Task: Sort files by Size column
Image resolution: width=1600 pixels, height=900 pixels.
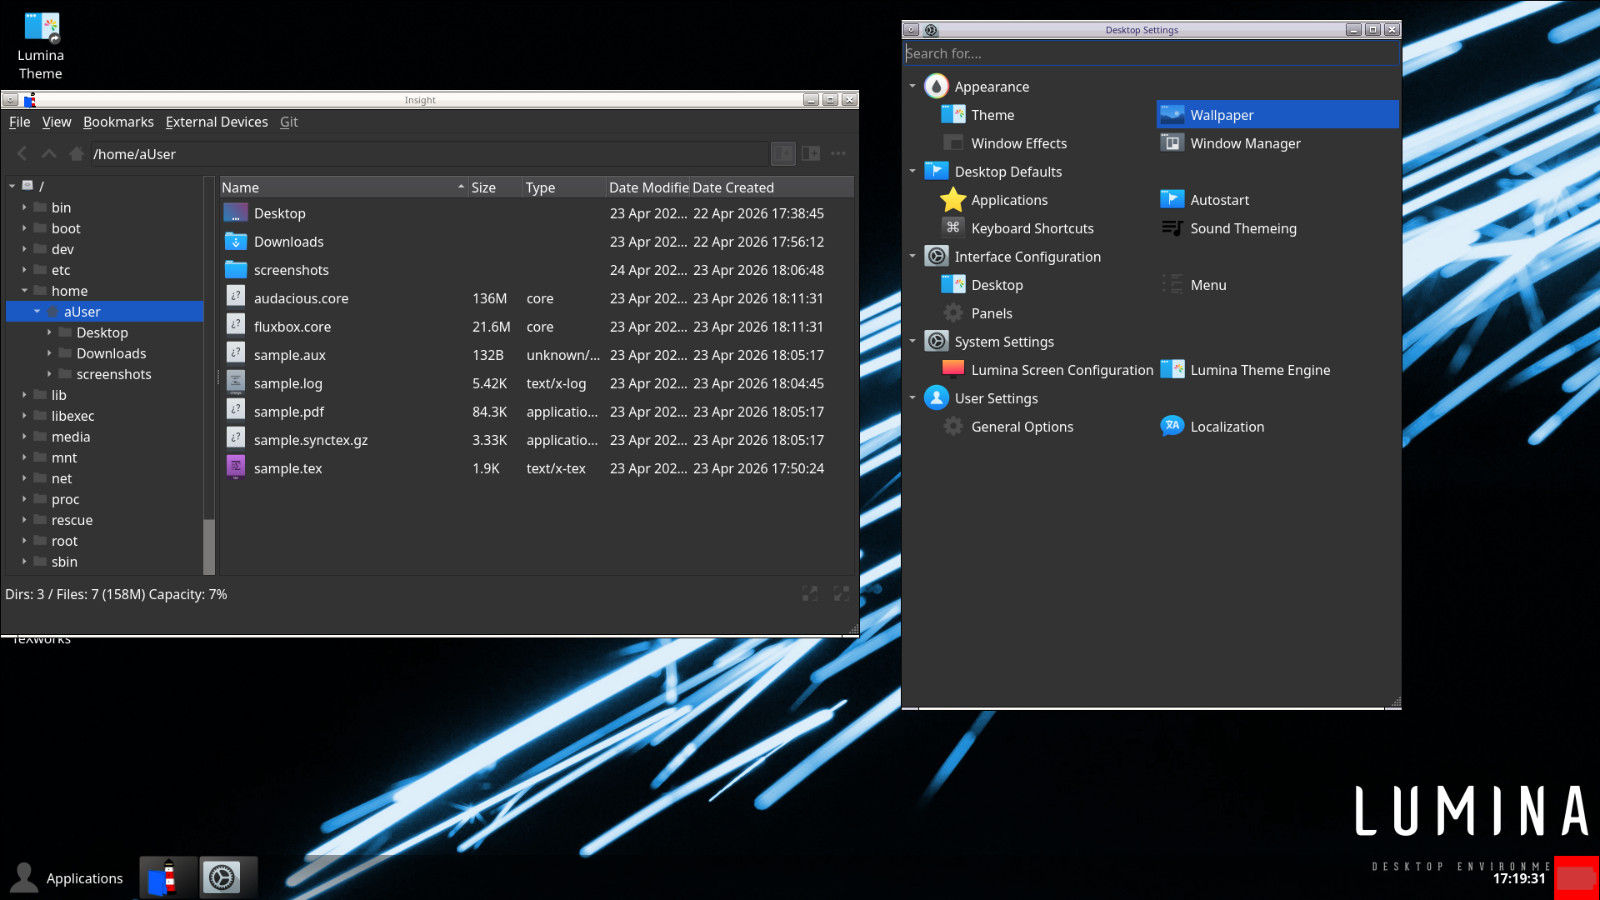Action: (x=496, y=187)
